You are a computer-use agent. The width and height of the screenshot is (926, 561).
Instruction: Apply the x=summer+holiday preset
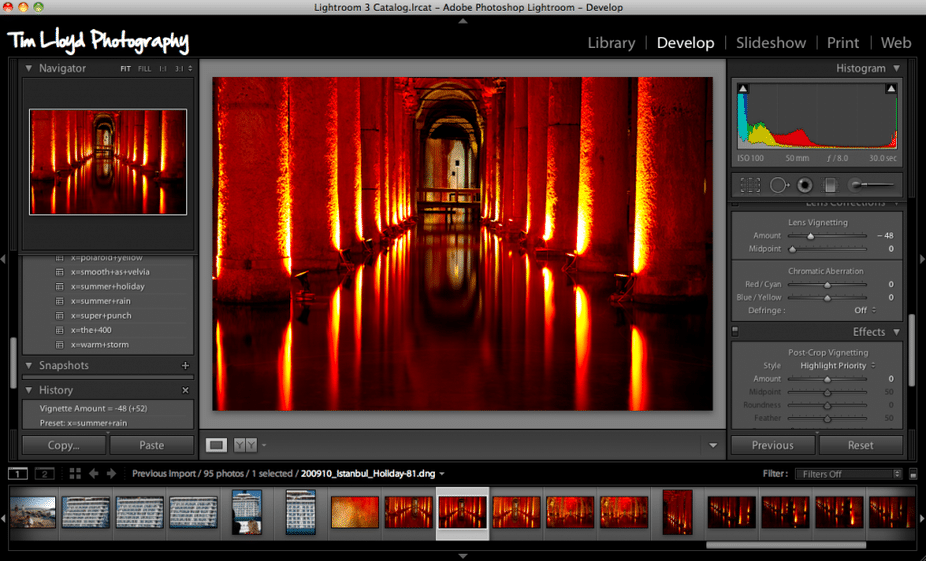107,286
